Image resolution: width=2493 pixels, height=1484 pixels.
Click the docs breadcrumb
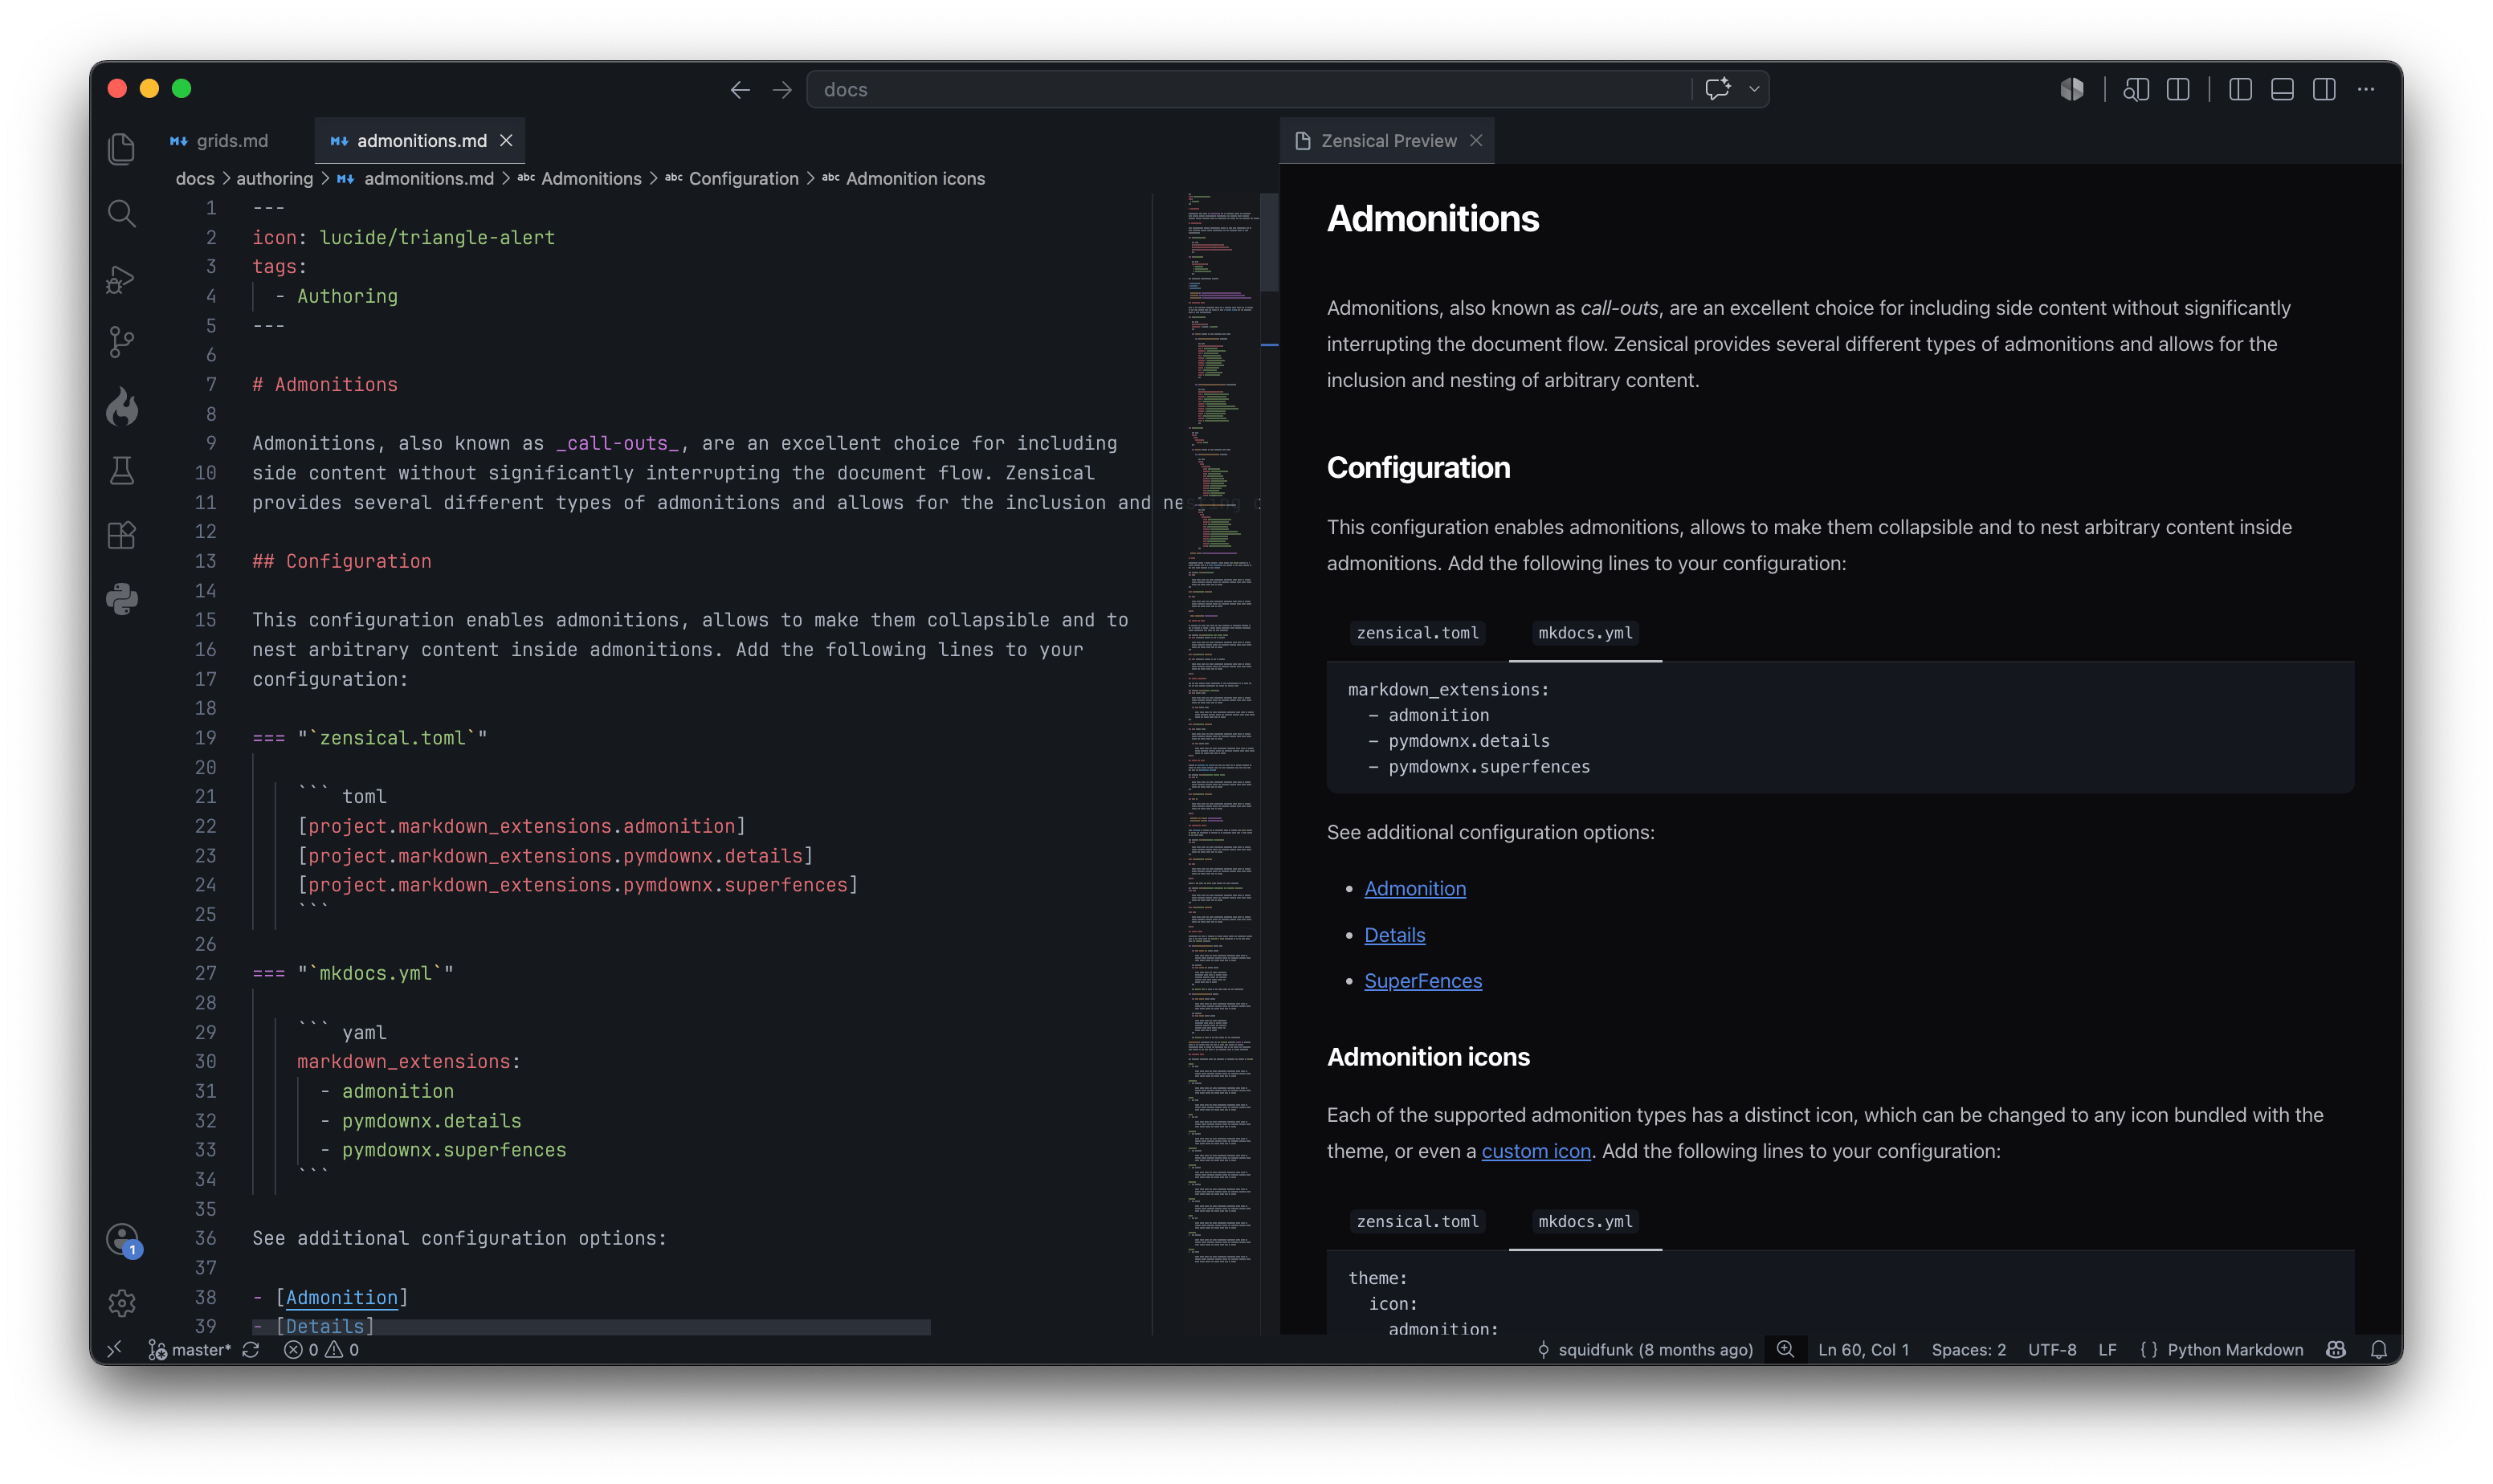click(195, 179)
